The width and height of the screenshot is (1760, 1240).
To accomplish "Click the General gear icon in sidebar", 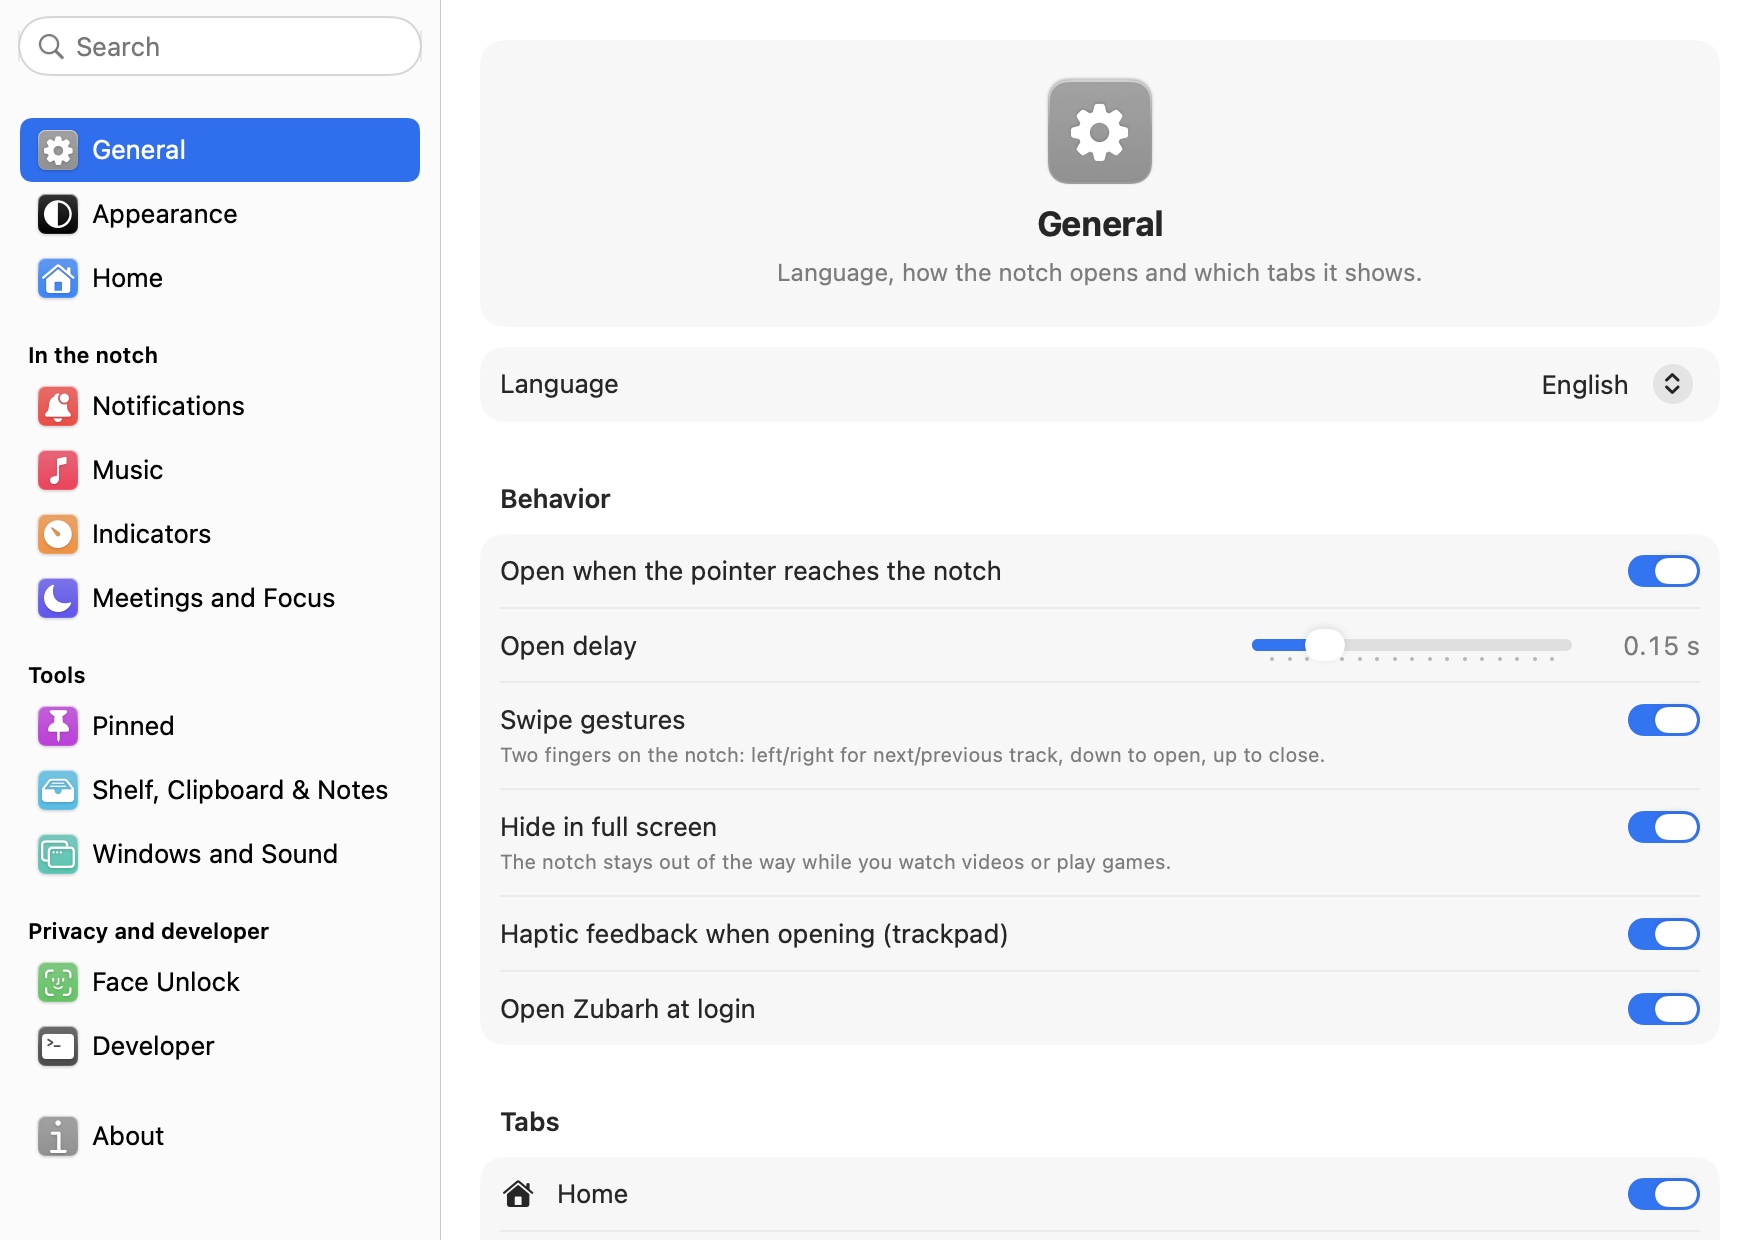I will coord(58,150).
